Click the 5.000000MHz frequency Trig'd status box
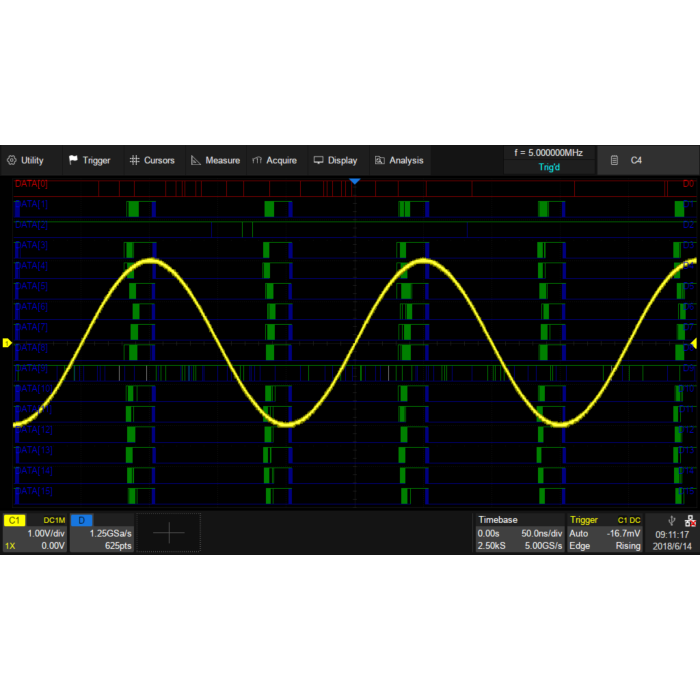The image size is (700, 700). point(548,160)
